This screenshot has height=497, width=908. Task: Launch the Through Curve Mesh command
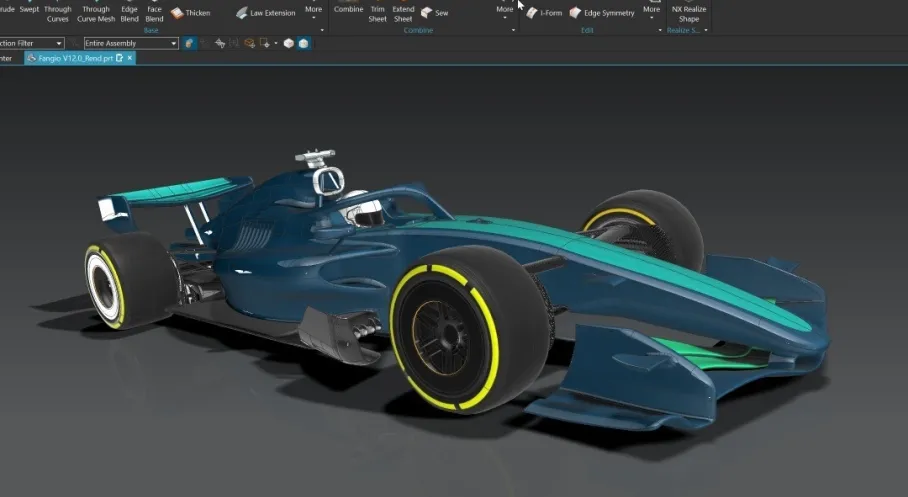click(96, 14)
